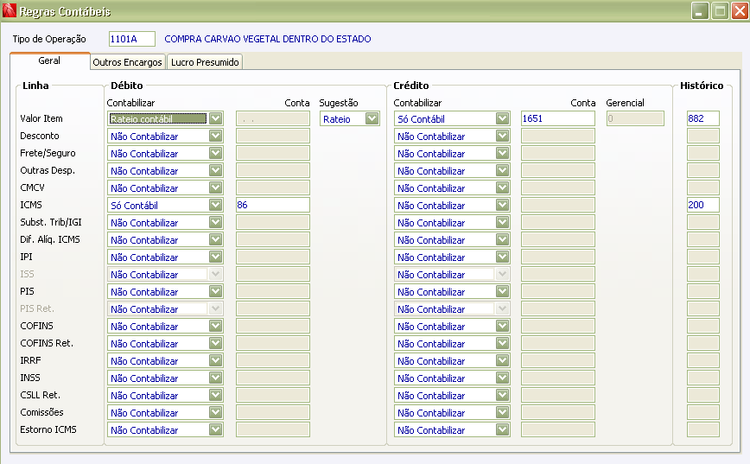
Task: Switch to the Outros Encargos tab
Action: coord(127,62)
